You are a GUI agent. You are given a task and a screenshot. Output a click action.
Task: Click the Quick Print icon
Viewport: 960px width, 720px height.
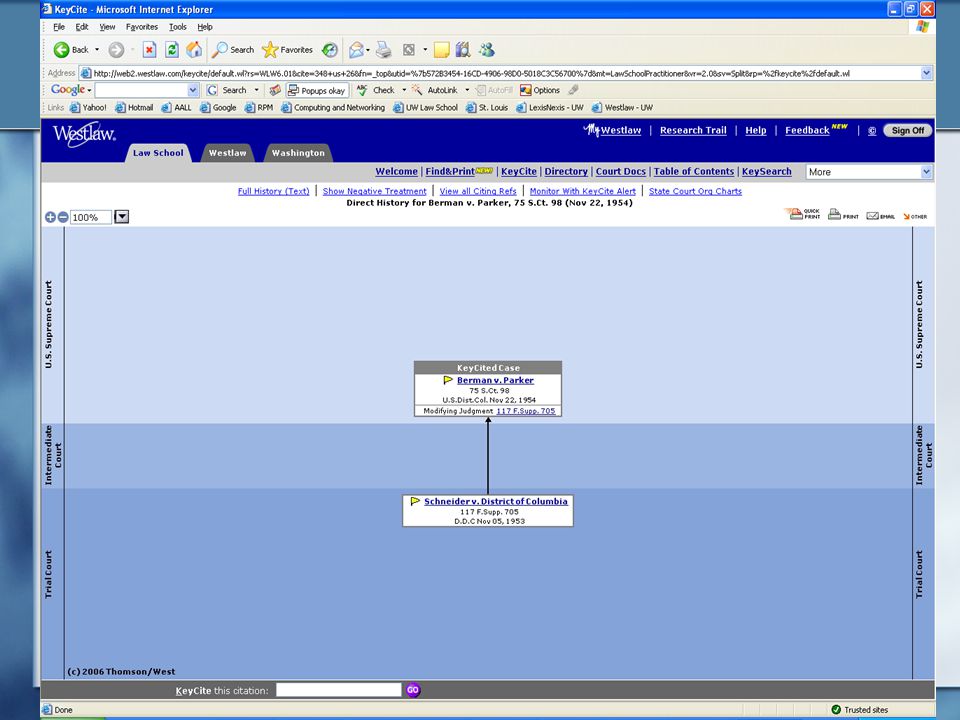click(804, 214)
